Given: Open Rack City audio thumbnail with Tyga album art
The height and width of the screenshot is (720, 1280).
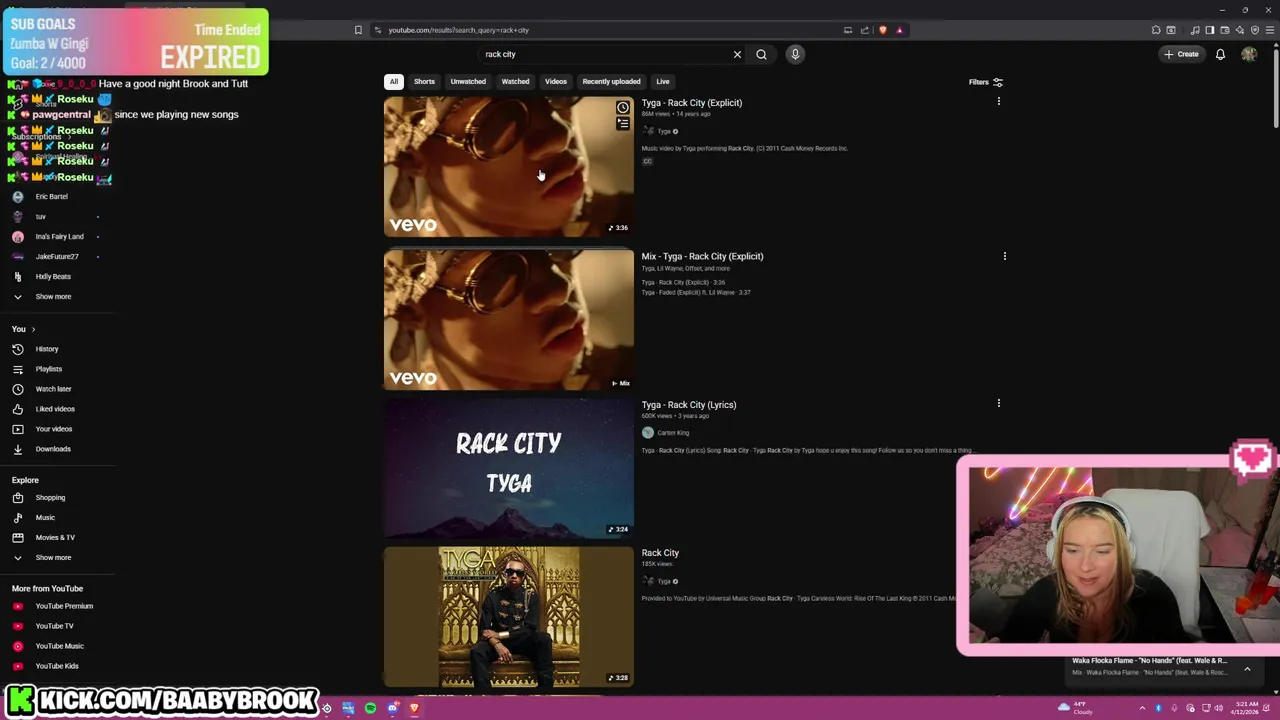Looking at the screenshot, I should click(508, 616).
